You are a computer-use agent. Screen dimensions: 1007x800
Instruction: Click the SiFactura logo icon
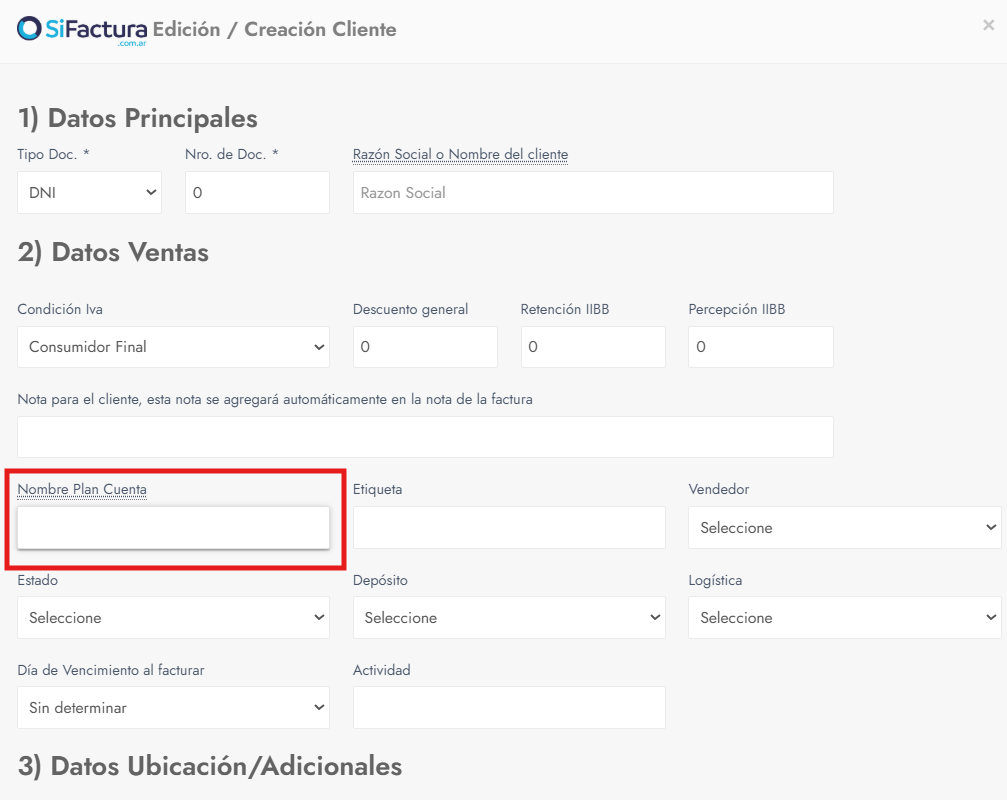click(30, 28)
